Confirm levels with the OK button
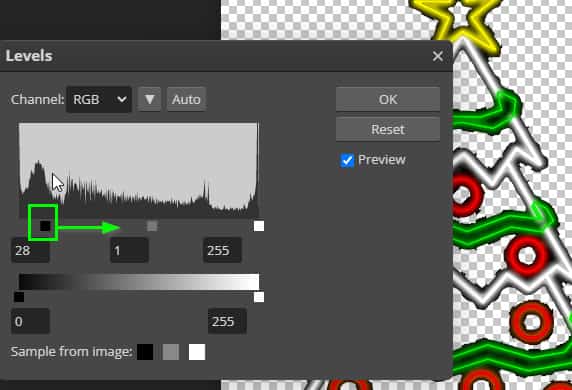This screenshot has height=390, width=572. (x=388, y=99)
